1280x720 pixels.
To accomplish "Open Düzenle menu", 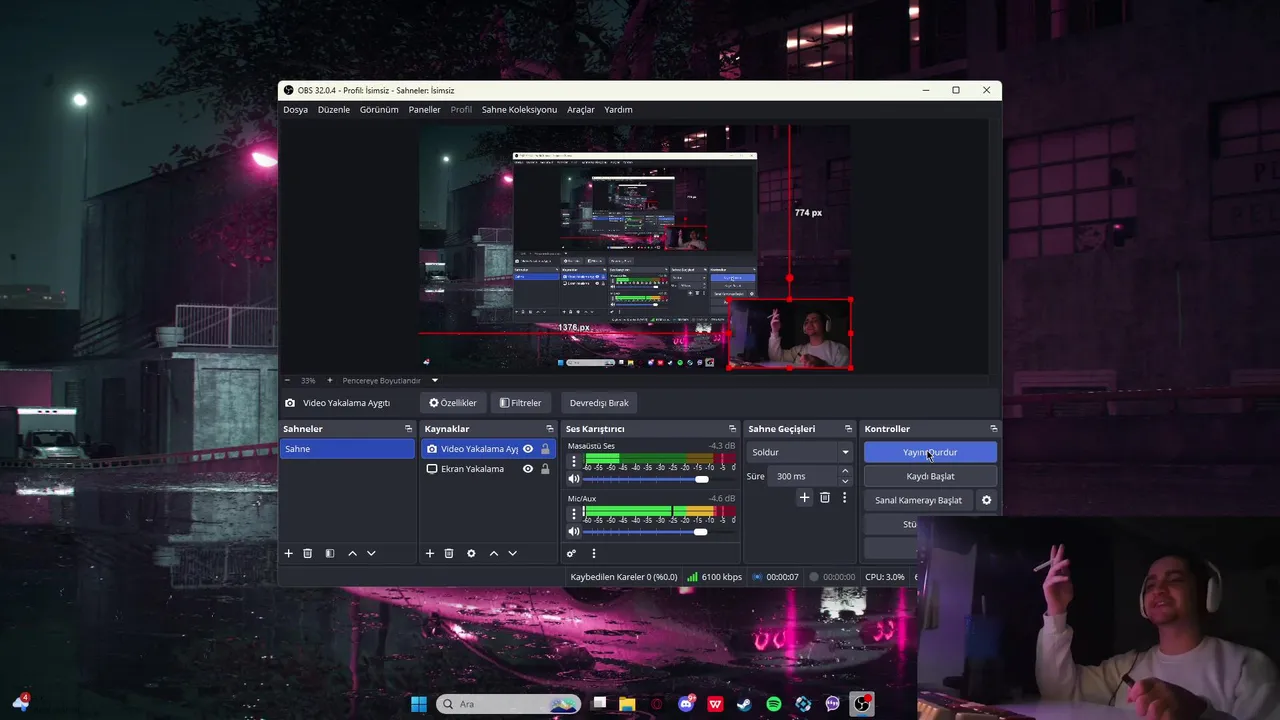I will tap(334, 110).
